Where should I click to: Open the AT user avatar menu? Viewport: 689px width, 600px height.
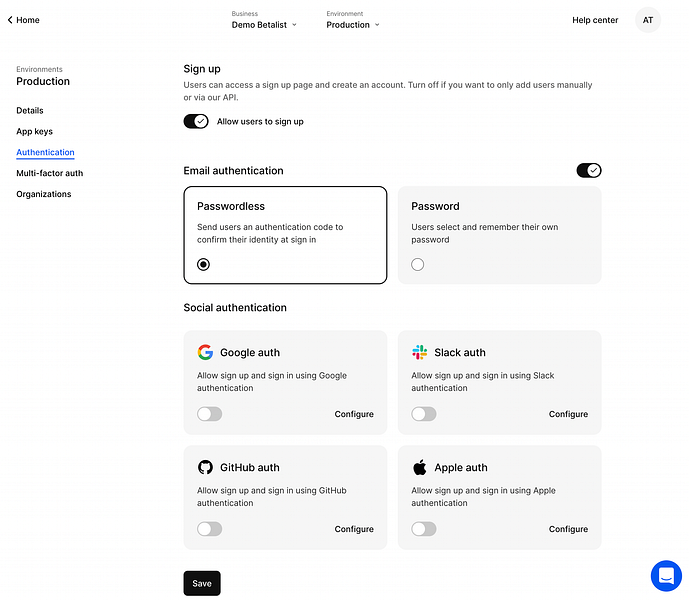click(648, 20)
